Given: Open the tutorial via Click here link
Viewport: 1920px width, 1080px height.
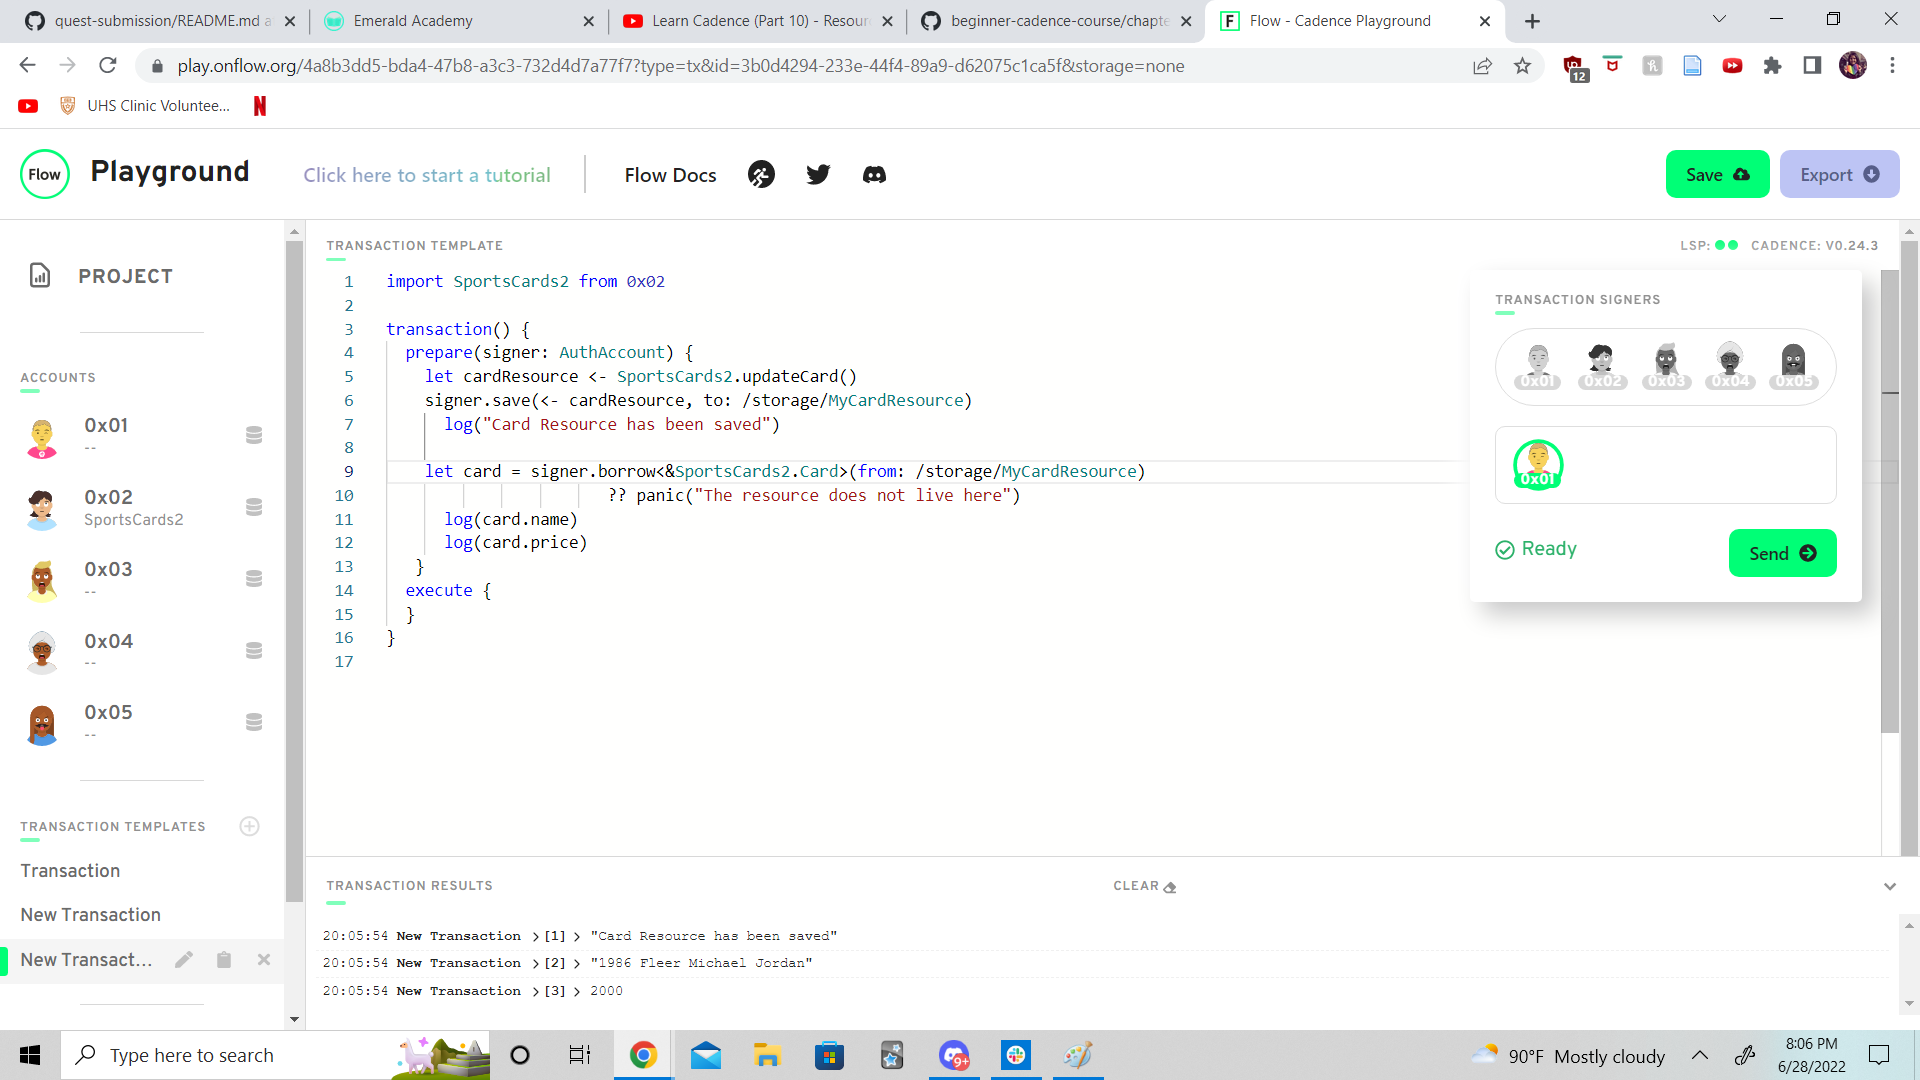Looking at the screenshot, I should click(427, 175).
